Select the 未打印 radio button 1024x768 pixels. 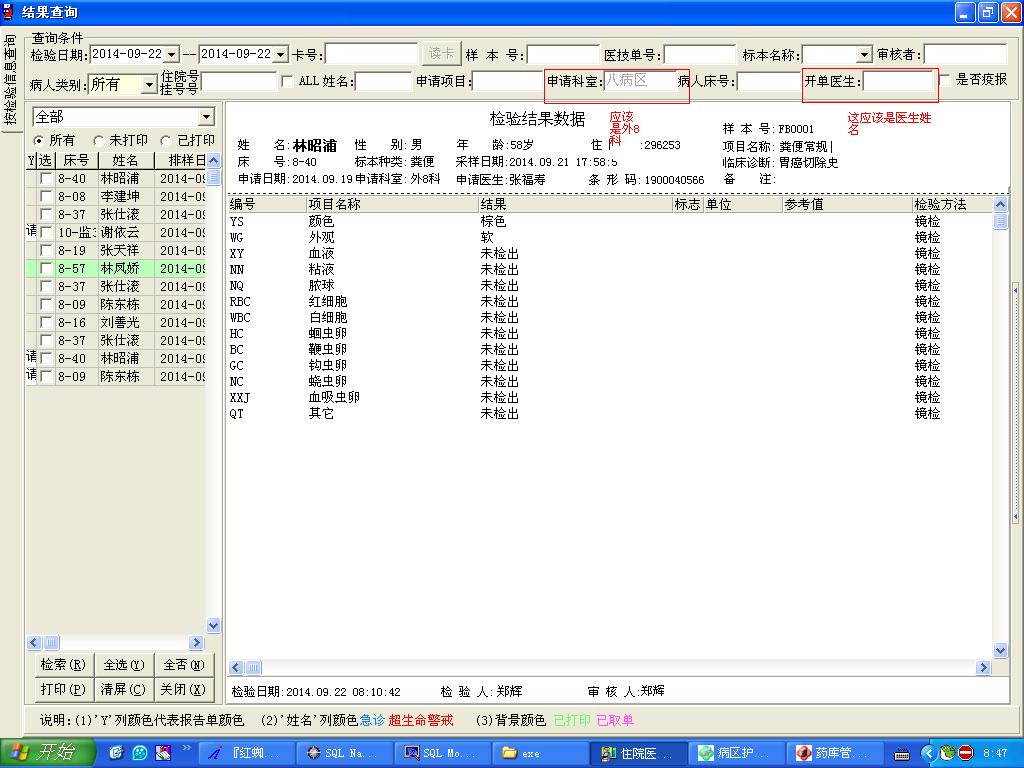coord(99,140)
